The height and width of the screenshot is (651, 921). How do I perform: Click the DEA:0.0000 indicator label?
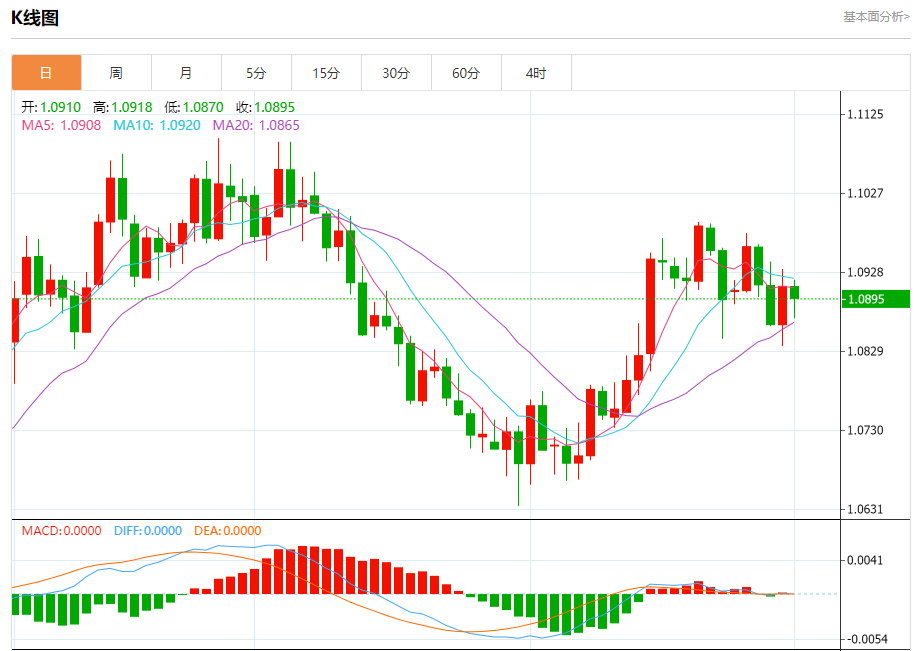coord(228,531)
